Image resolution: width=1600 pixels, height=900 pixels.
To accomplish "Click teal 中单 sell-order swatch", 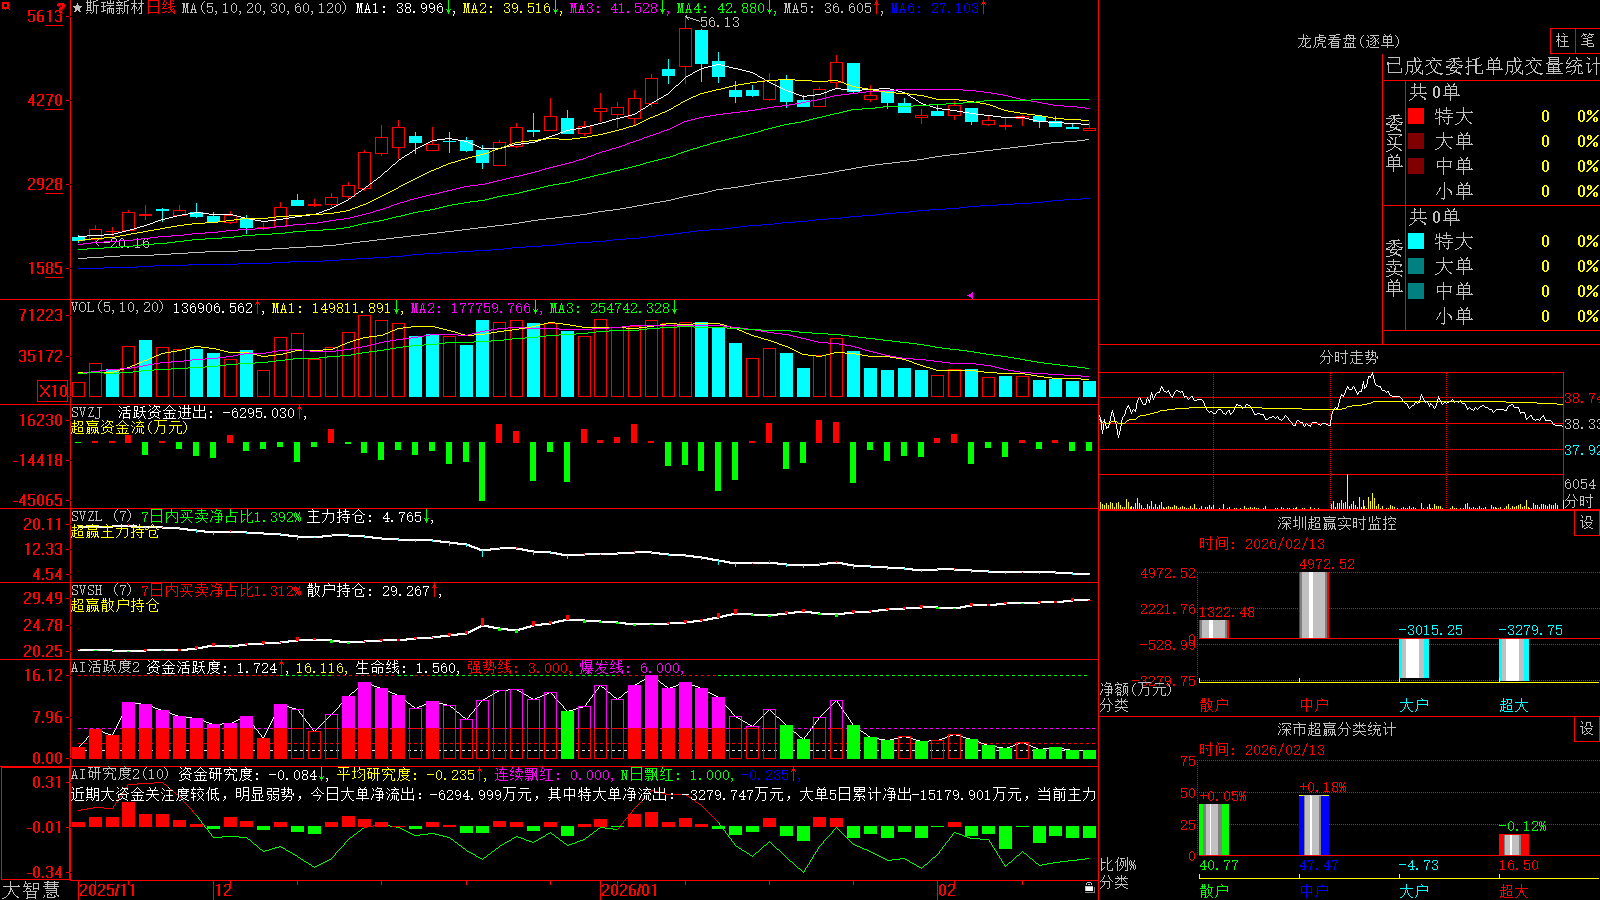I will (x=1416, y=291).
